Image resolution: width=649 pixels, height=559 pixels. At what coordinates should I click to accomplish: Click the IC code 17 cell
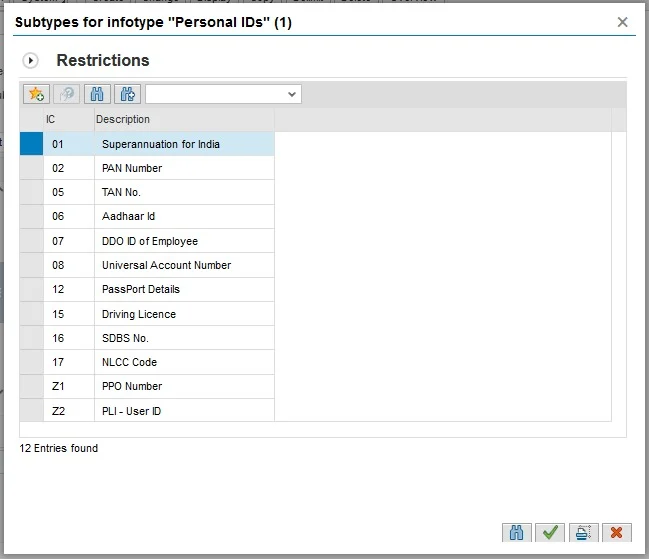click(x=69, y=362)
